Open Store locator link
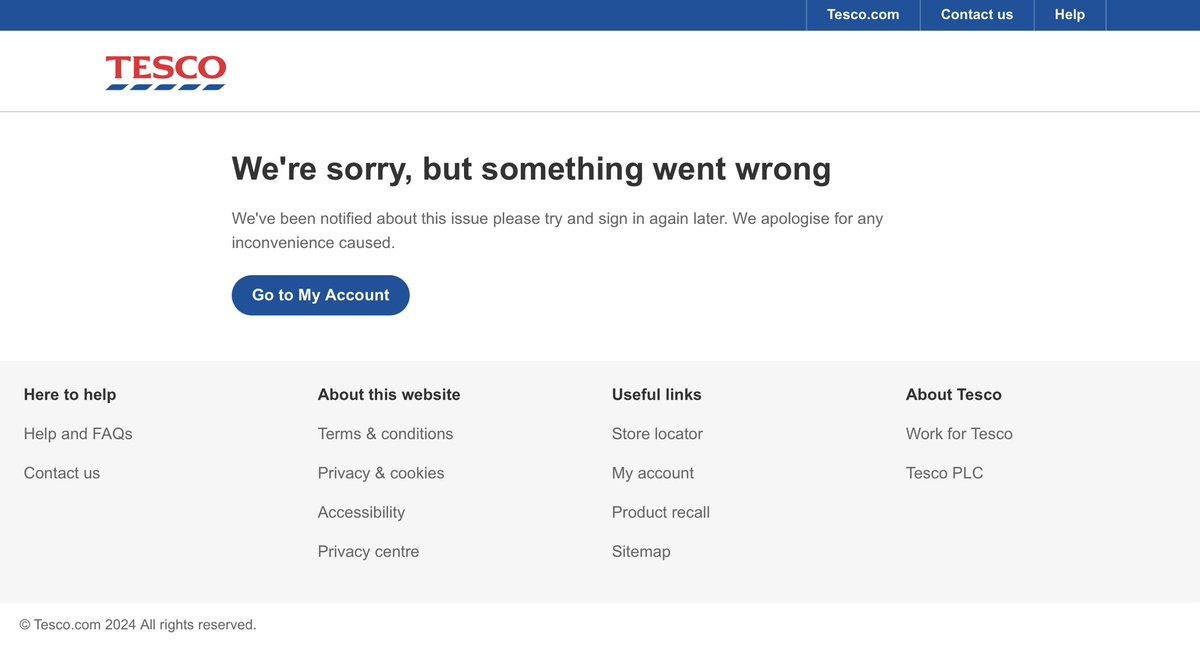 [657, 434]
